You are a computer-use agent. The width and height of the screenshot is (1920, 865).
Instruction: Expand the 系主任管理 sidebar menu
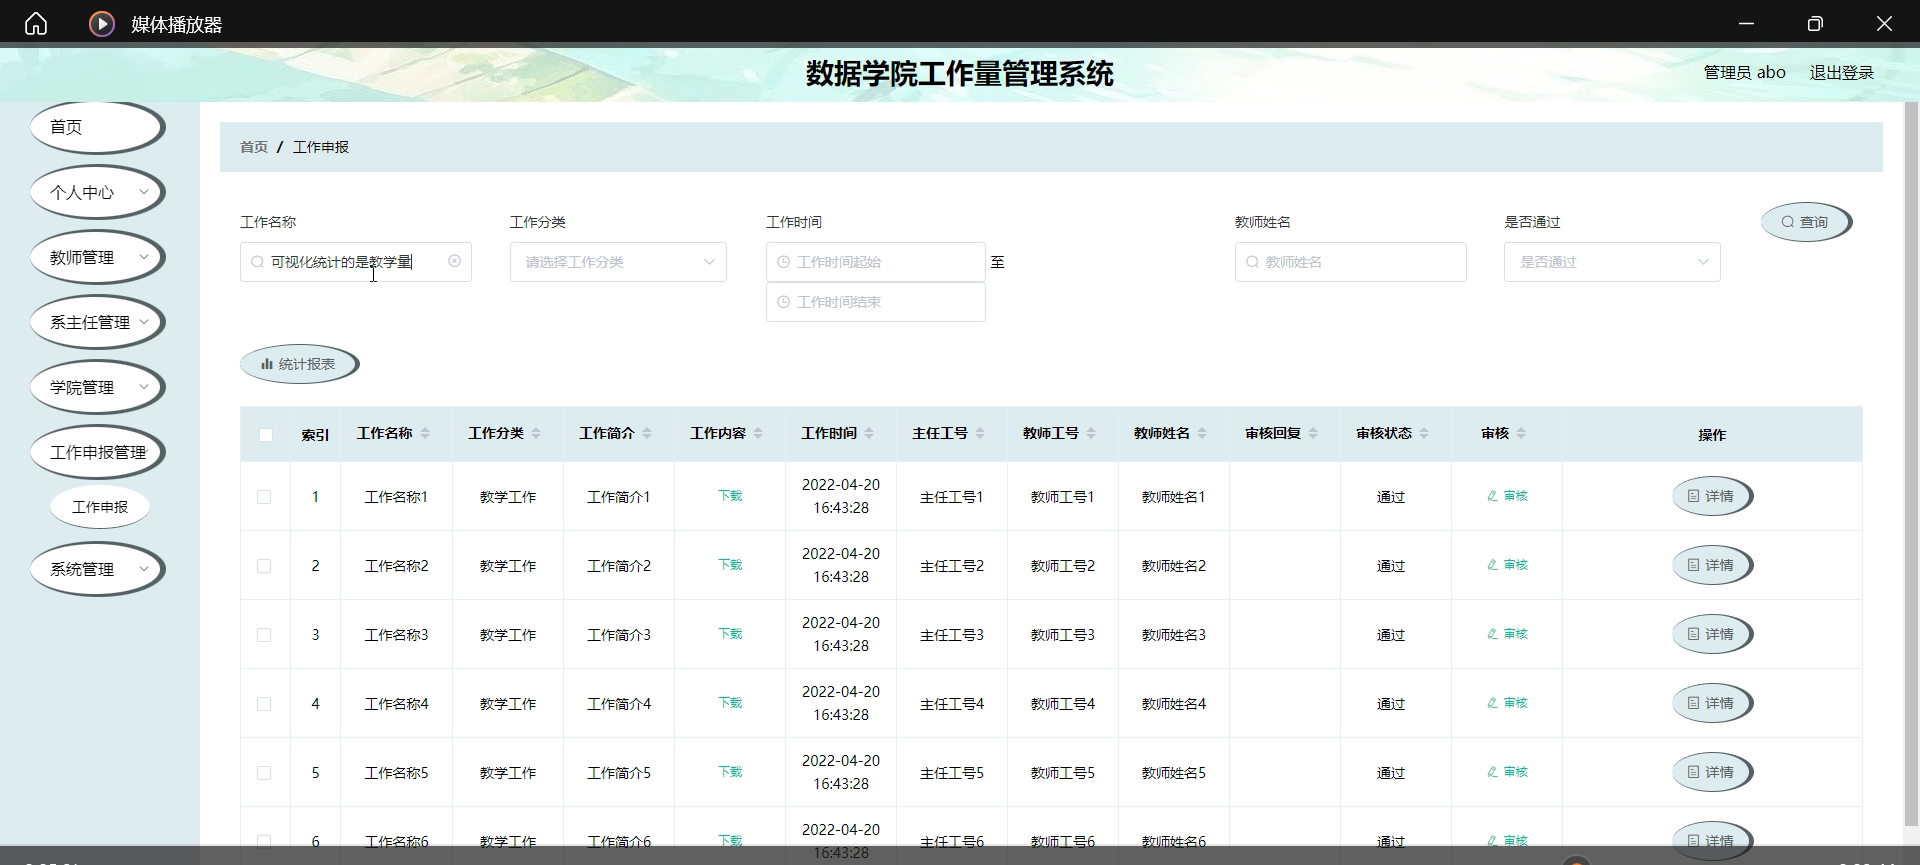[97, 322]
